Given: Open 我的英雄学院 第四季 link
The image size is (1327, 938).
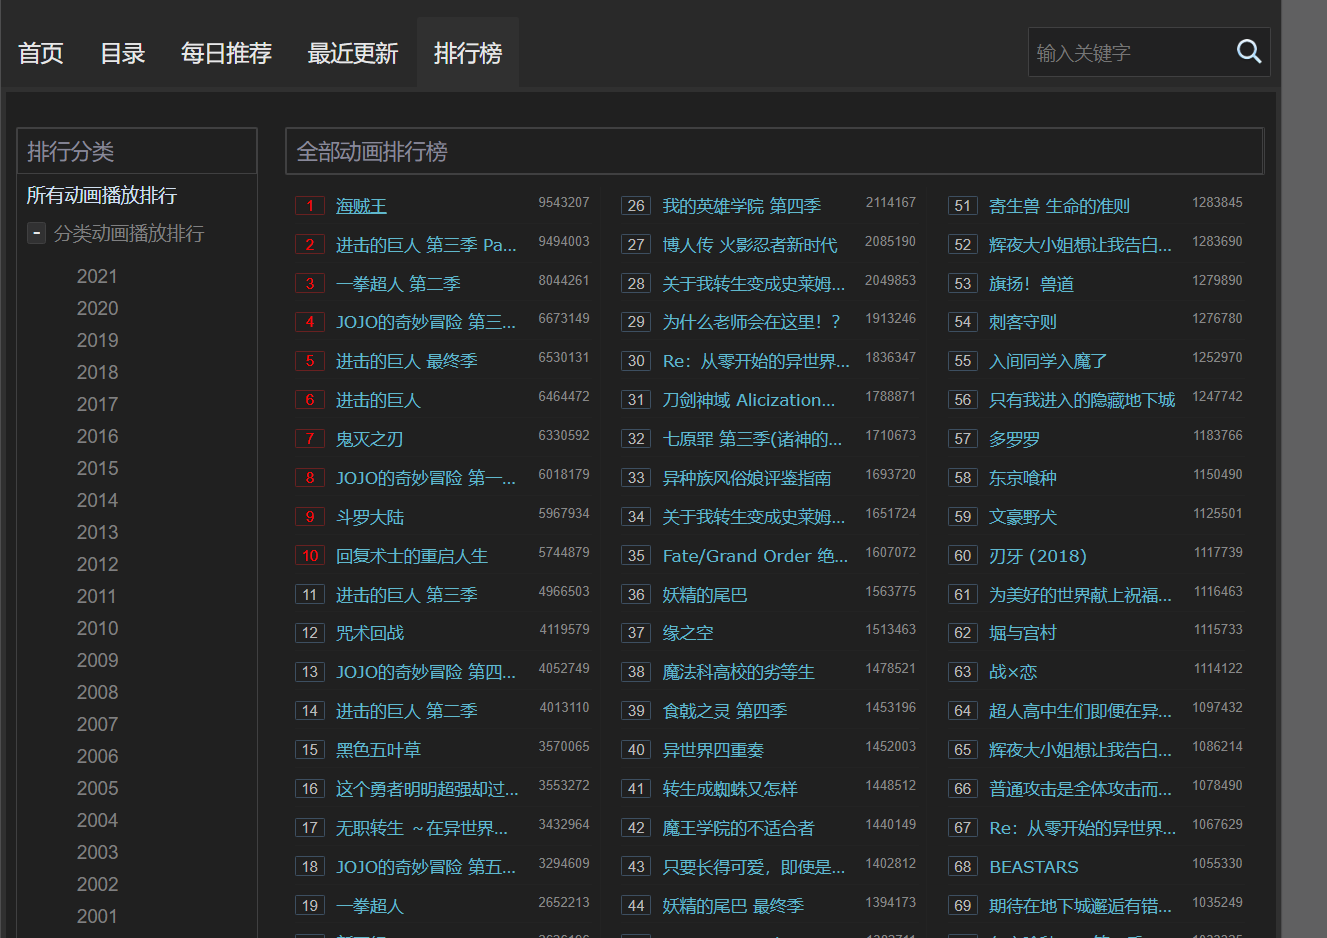Looking at the screenshot, I should pos(741,206).
